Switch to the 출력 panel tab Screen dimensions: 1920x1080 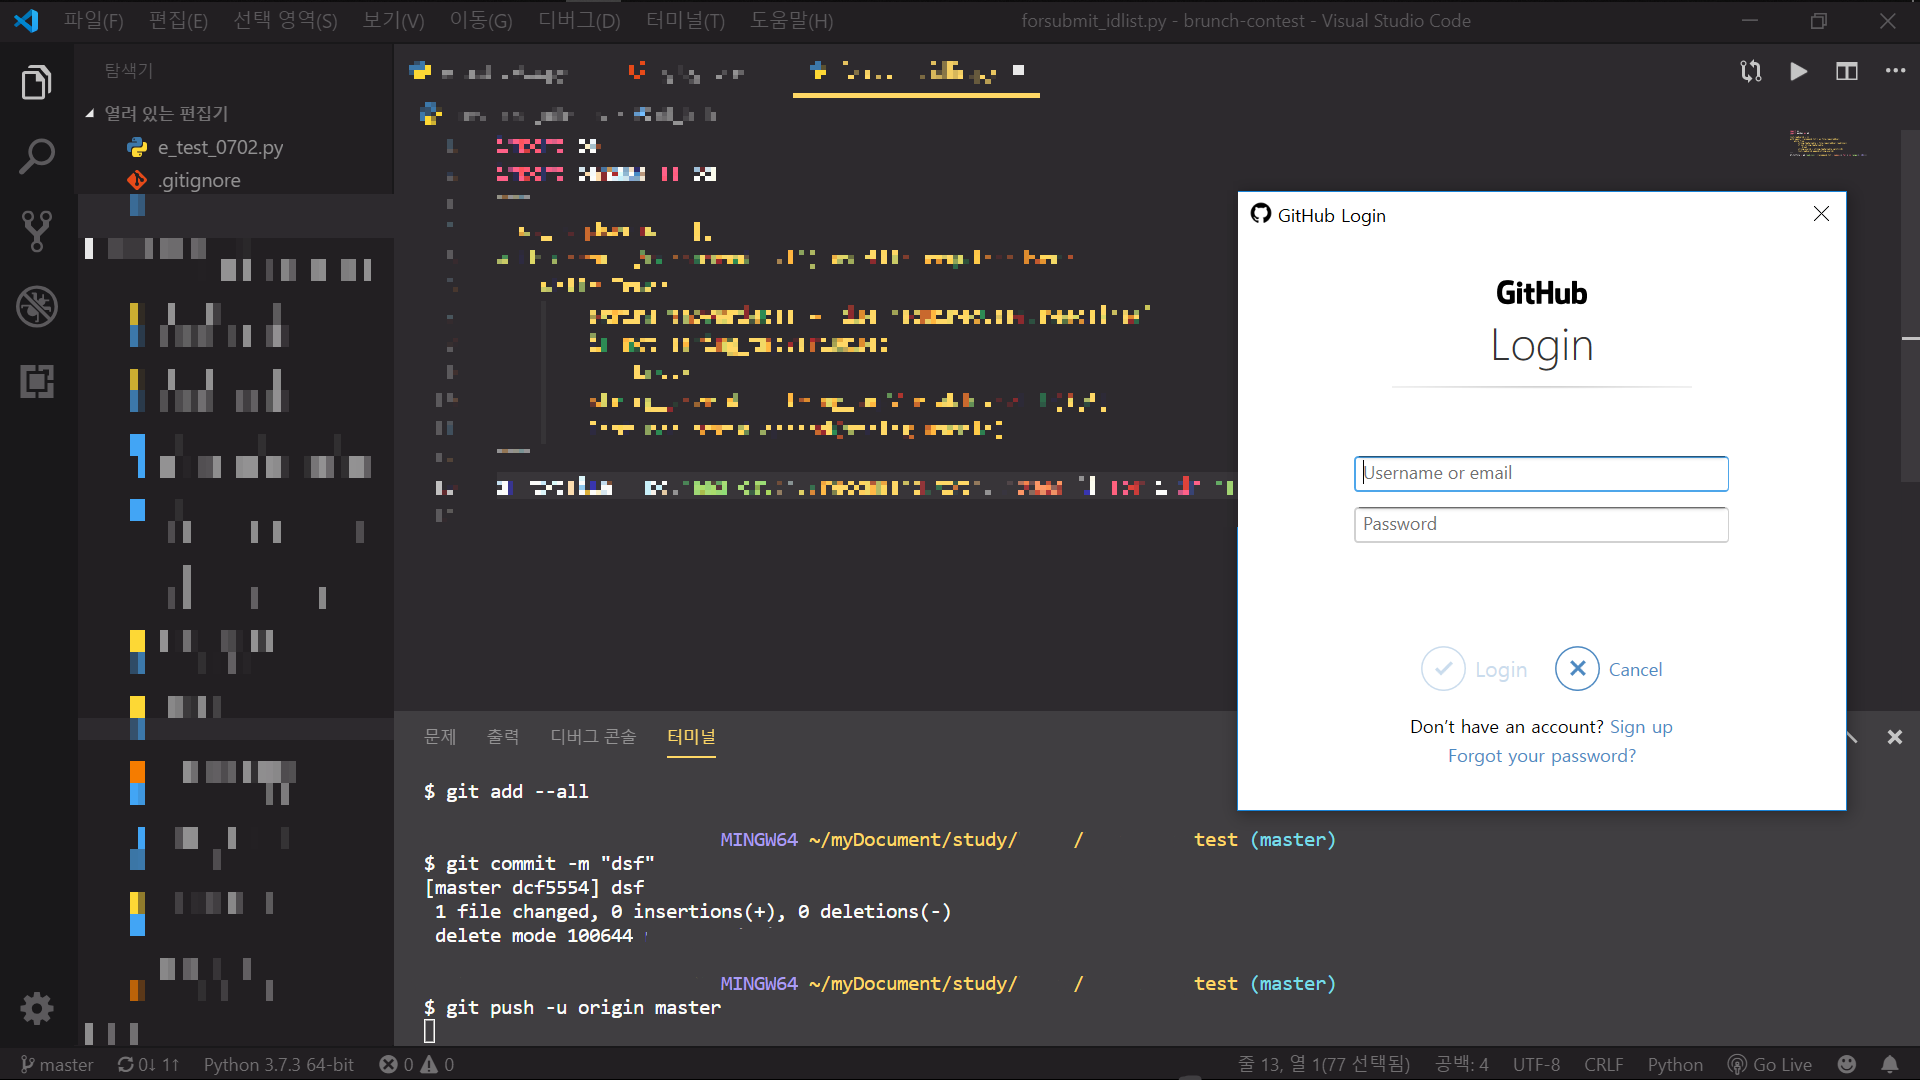point(503,737)
